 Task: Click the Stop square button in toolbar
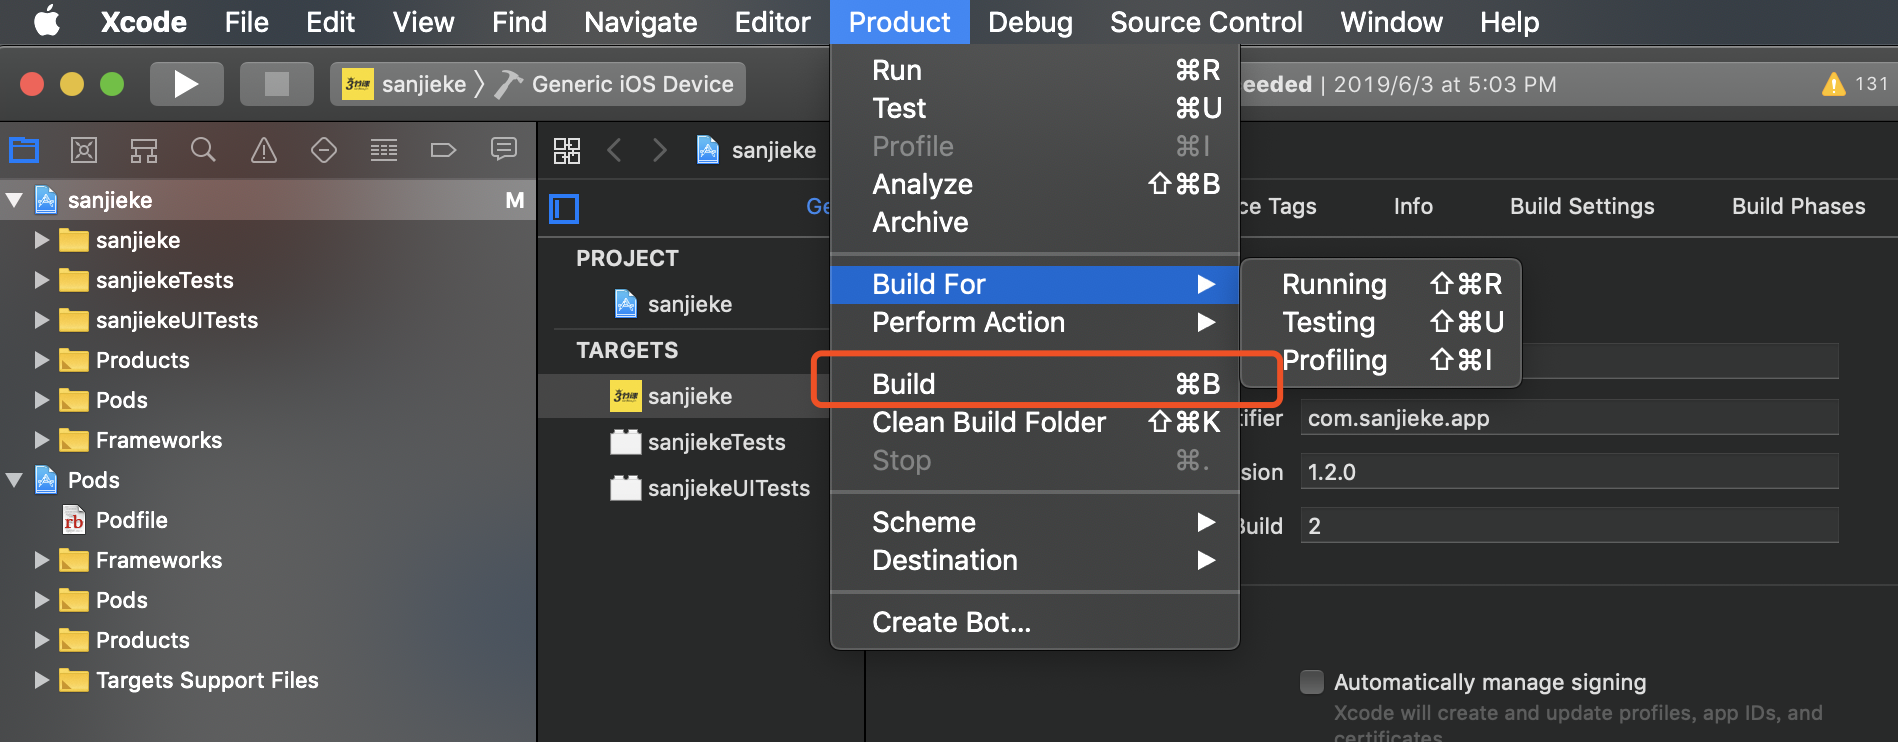coord(276,84)
